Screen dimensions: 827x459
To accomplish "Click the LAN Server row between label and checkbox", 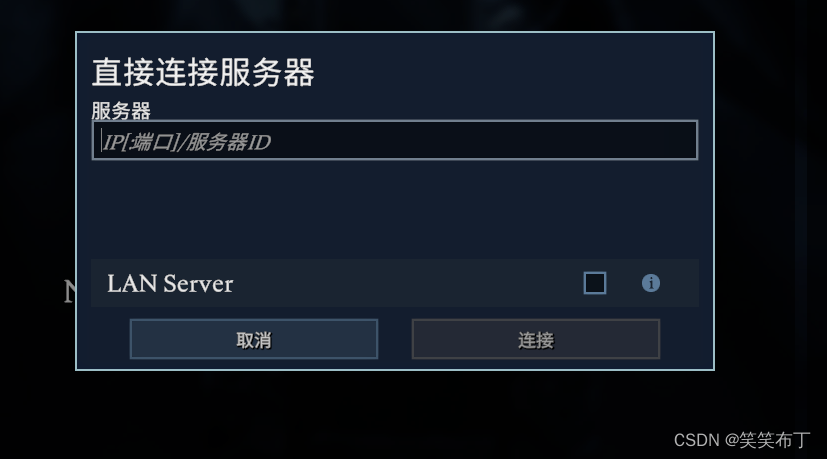I will [x=408, y=283].
